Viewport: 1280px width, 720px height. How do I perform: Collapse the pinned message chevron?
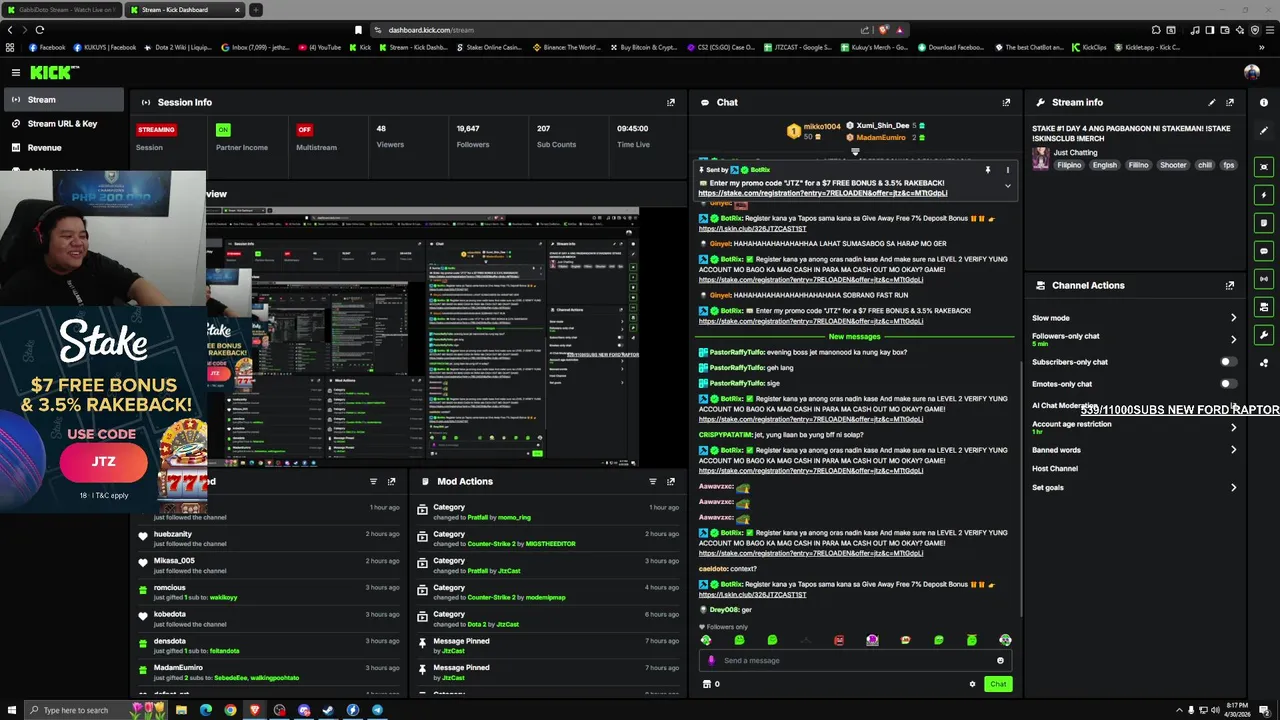(1007, 186)
